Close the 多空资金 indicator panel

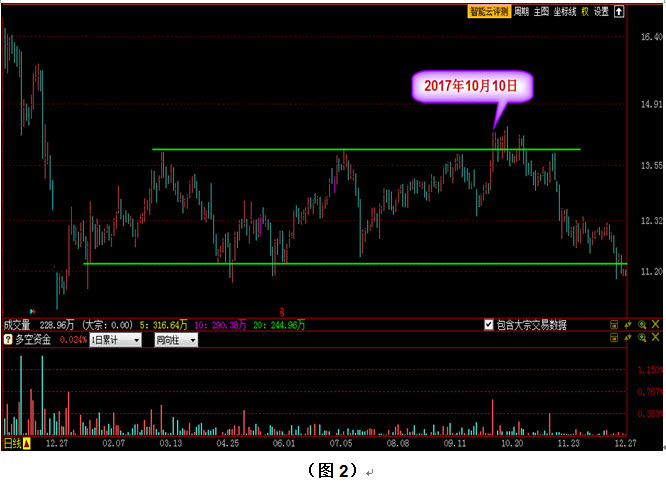coord(656,340)
